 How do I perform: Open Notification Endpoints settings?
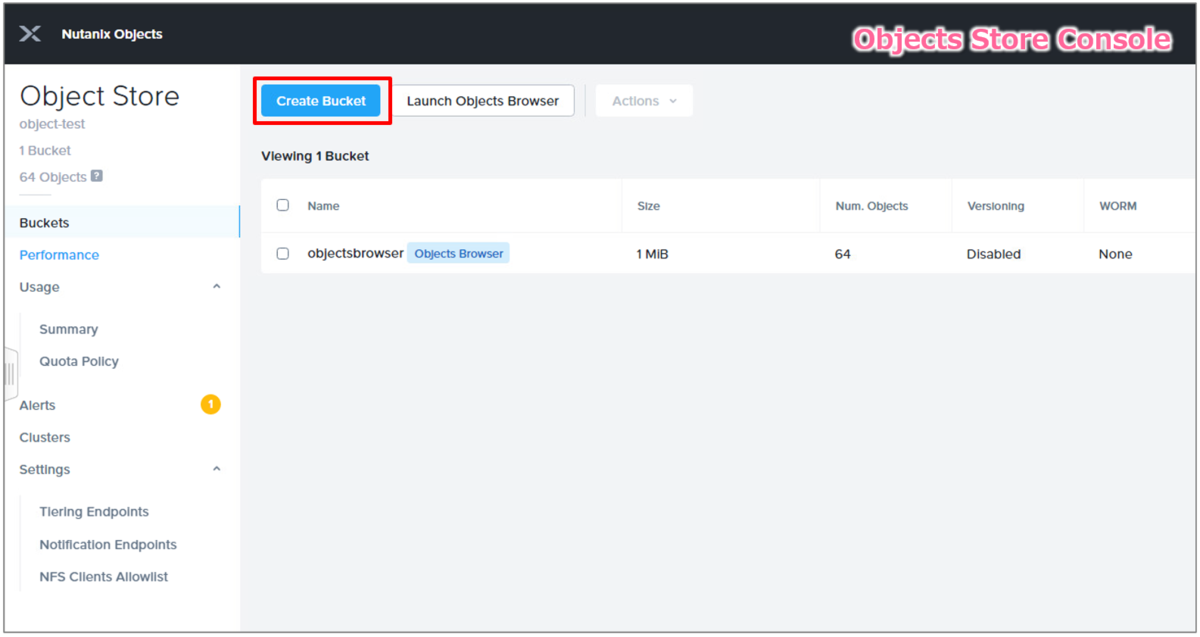(x=108, y=545)
